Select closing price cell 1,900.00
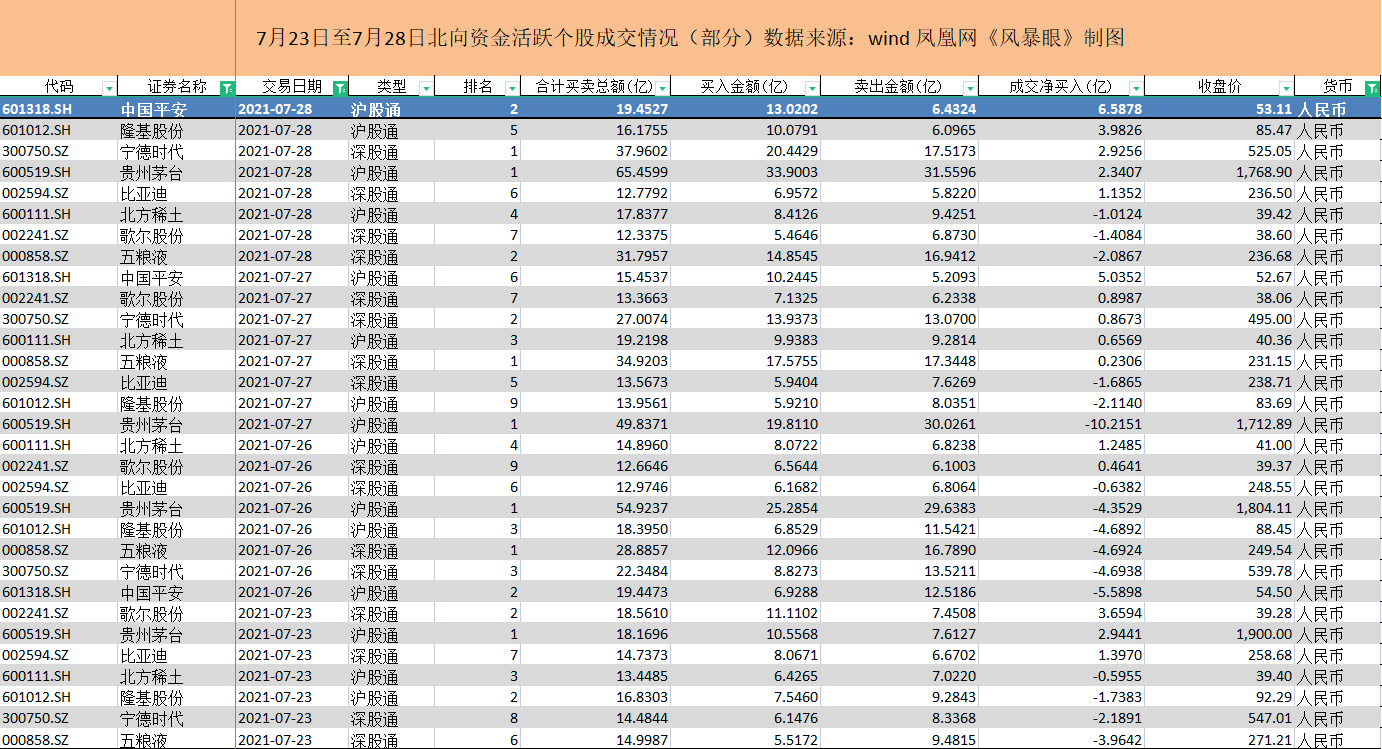 (x=1219, y=634)
